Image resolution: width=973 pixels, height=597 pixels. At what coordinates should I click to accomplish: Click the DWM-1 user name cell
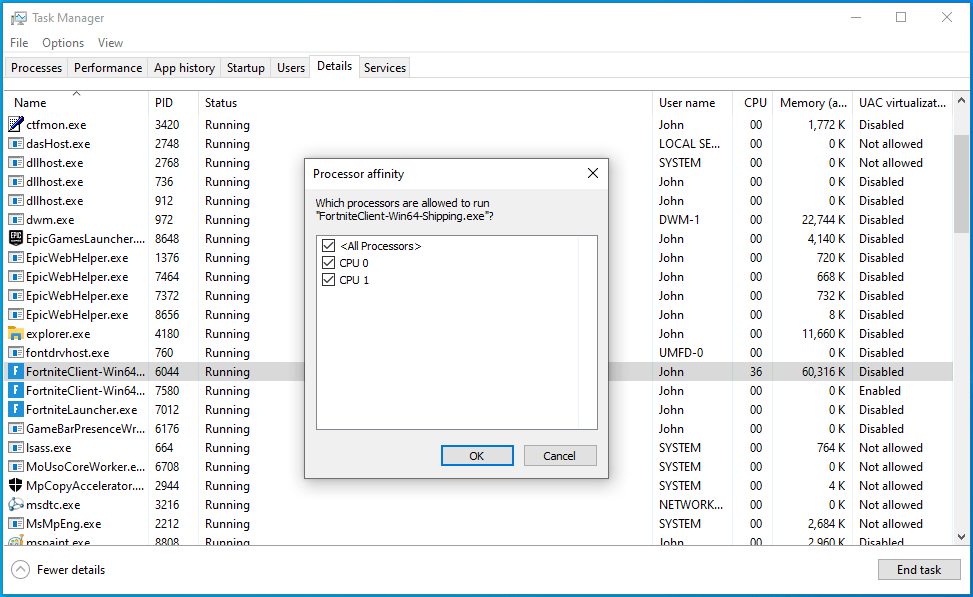(679, 220)
